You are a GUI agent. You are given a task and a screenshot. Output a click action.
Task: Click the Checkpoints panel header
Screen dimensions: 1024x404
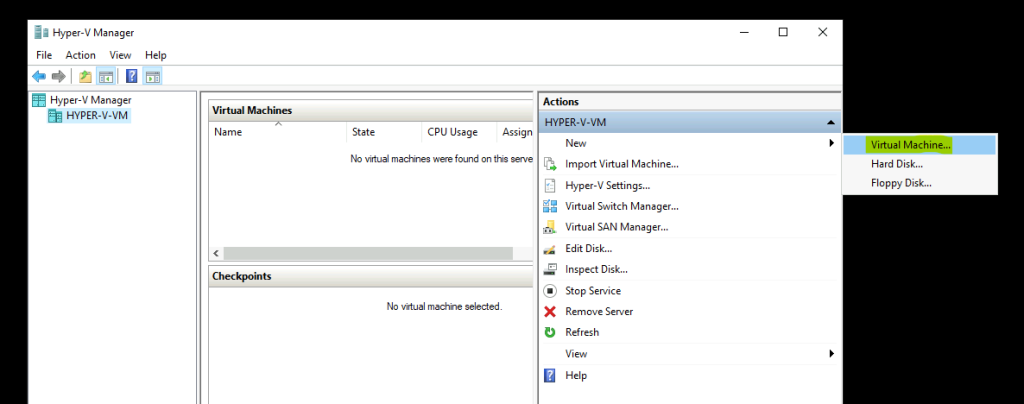pyautogui.click(x=371, y=276)
